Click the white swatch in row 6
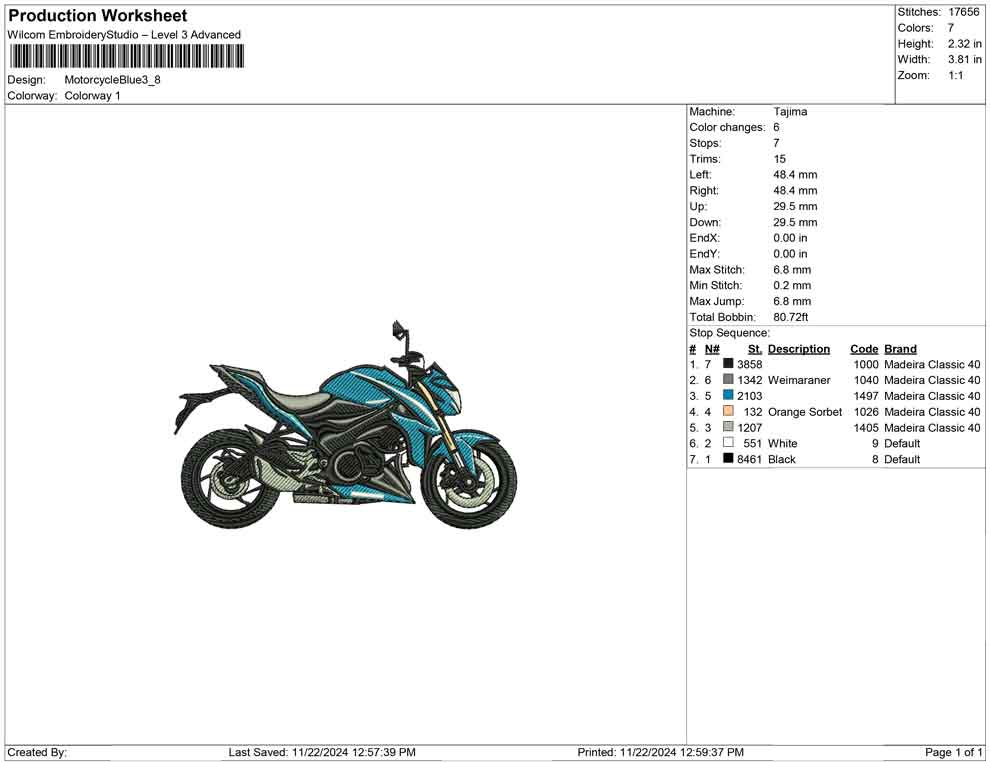The height and width of the screenshot is (762, 990). (x=728, y=443)
